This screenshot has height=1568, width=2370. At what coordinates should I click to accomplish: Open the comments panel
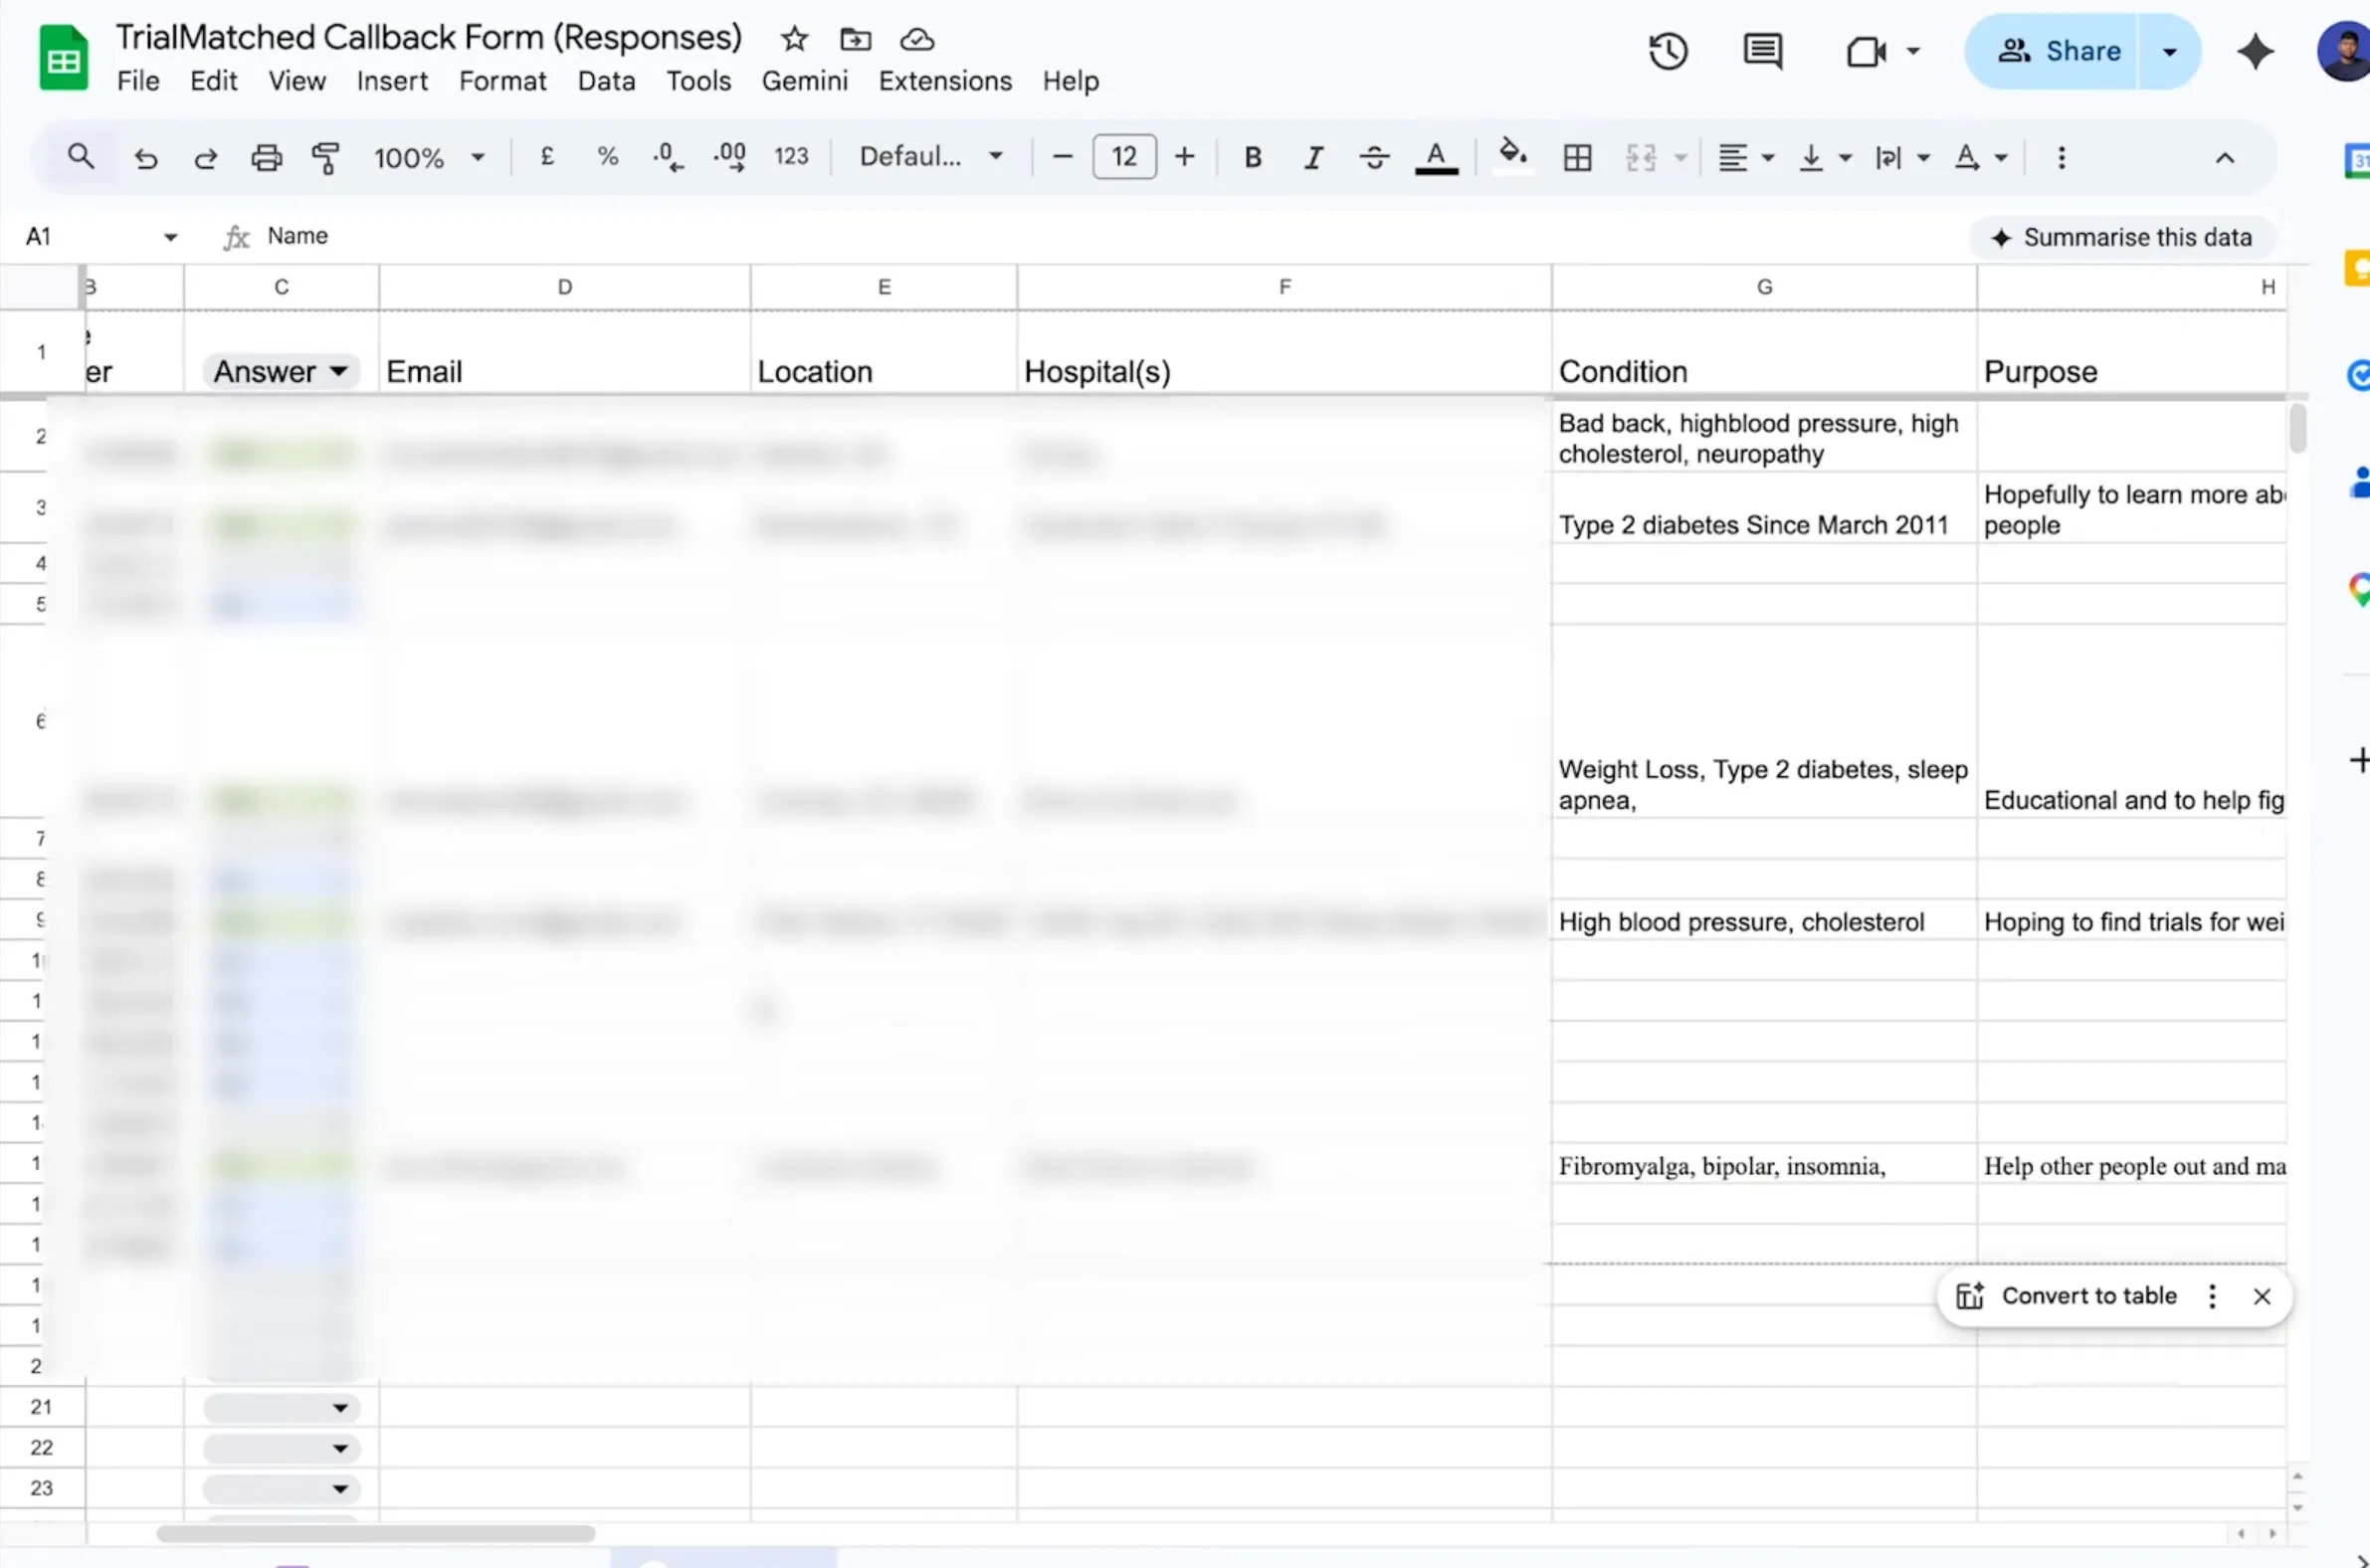(x=1762, y=50)
